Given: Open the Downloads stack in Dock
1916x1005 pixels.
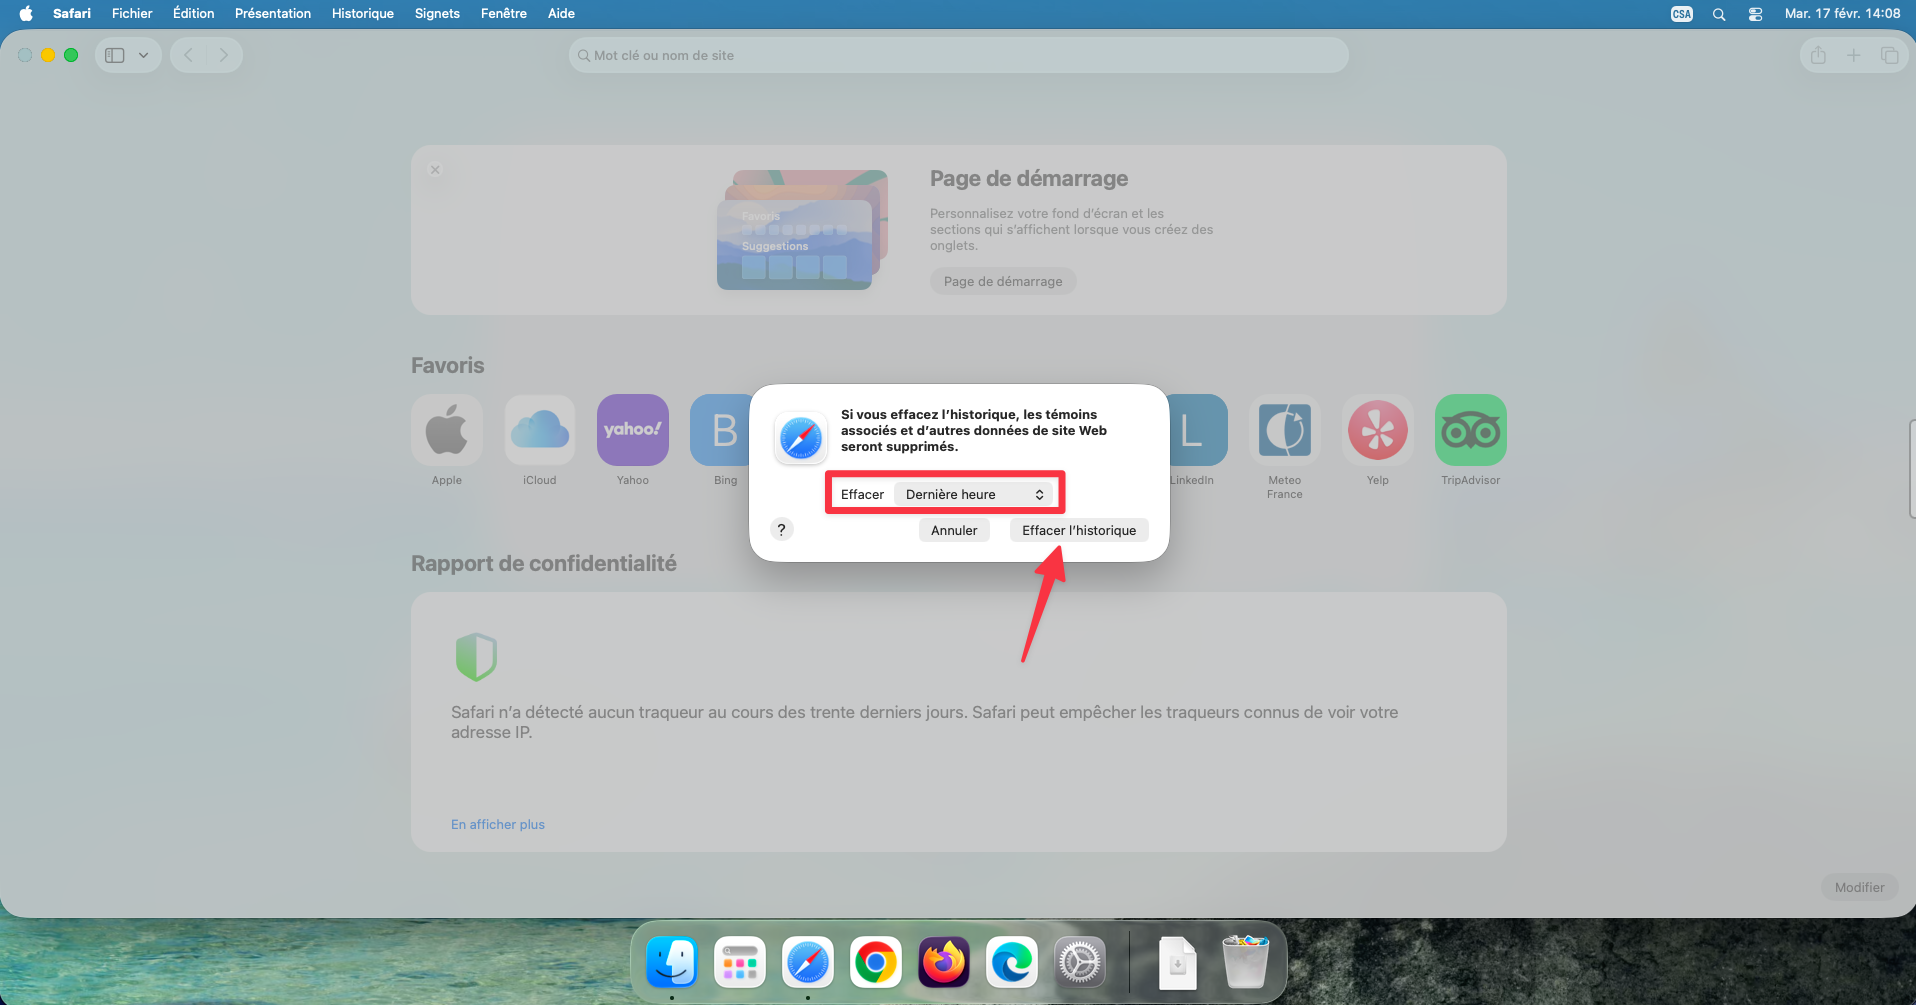Looking at the screenshot, I should tap(1178, 963).
